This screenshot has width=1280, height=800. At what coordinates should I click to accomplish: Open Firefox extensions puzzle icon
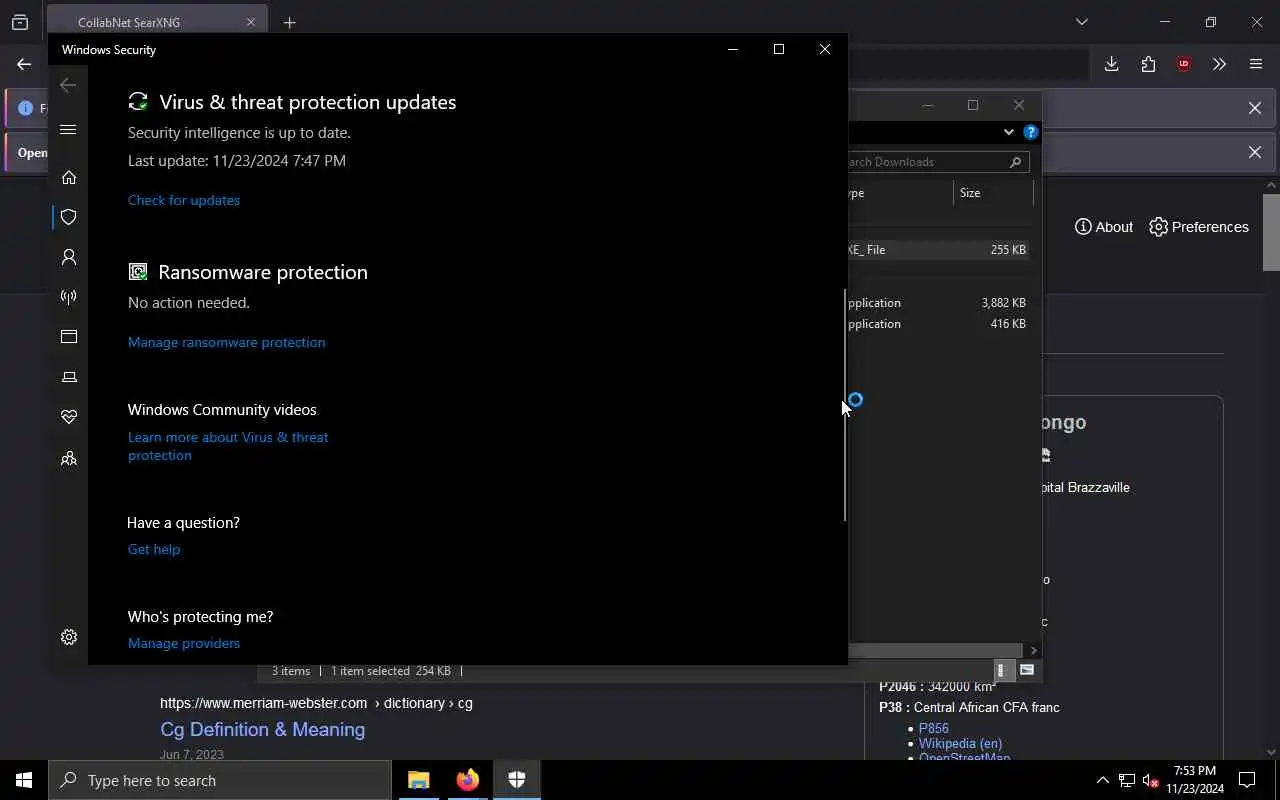(x=1148, y=64)
